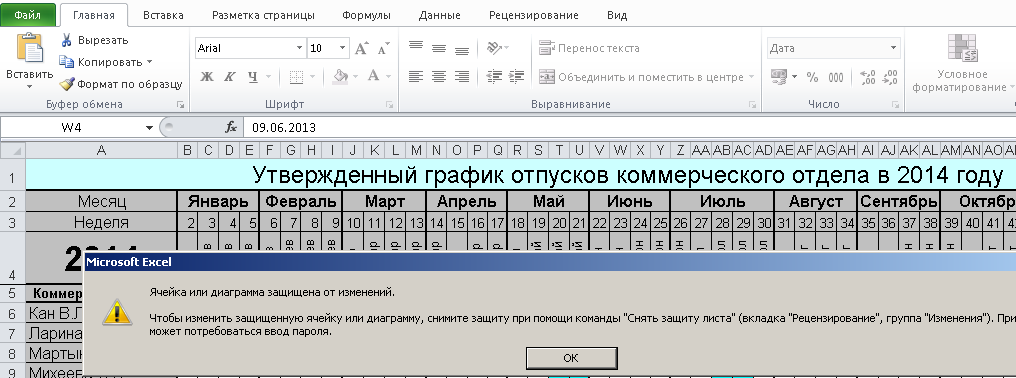Click Select All corner button
This screenshot has height=378, width=1016.
pyautogui.click(x=12, y=150)
